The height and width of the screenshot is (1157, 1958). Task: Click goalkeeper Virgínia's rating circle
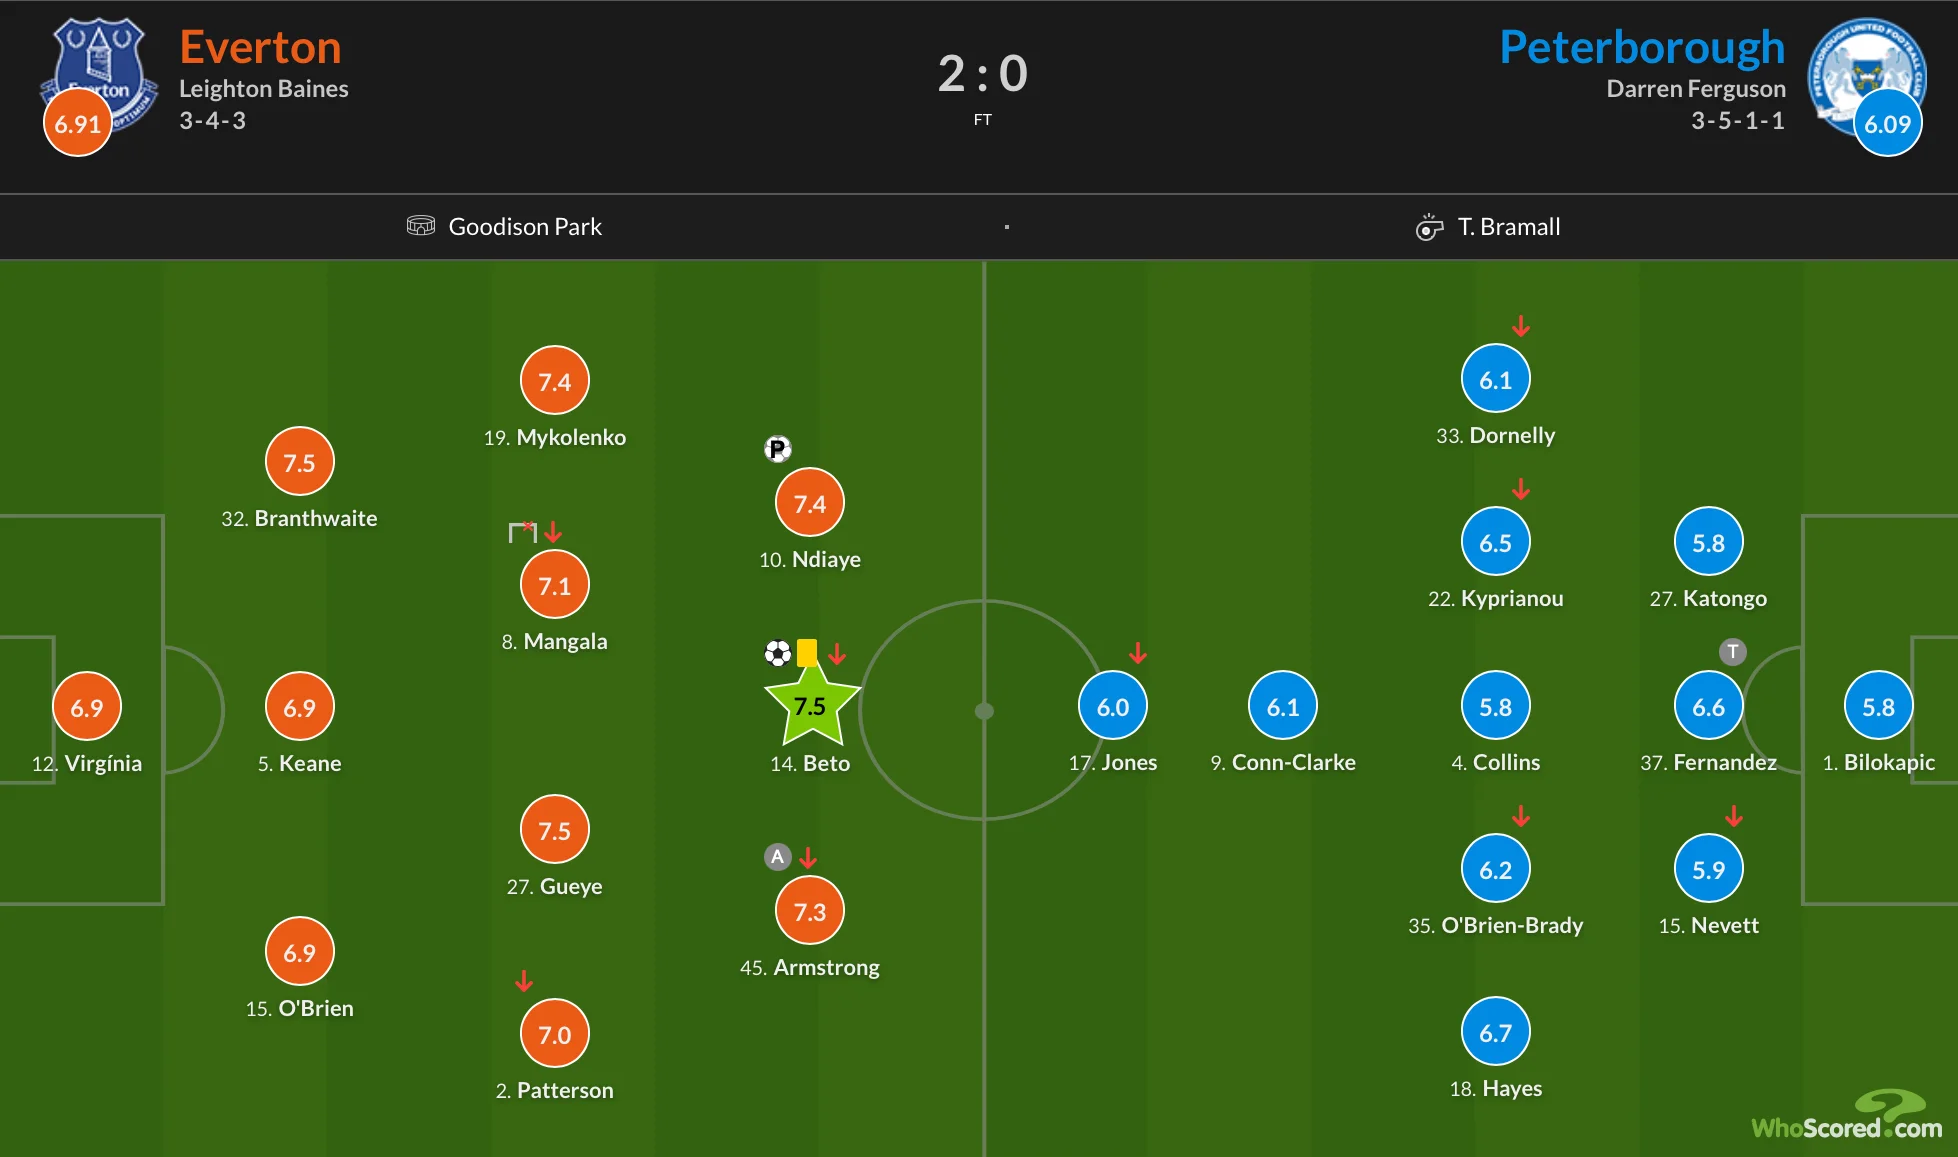pos(87,707)
